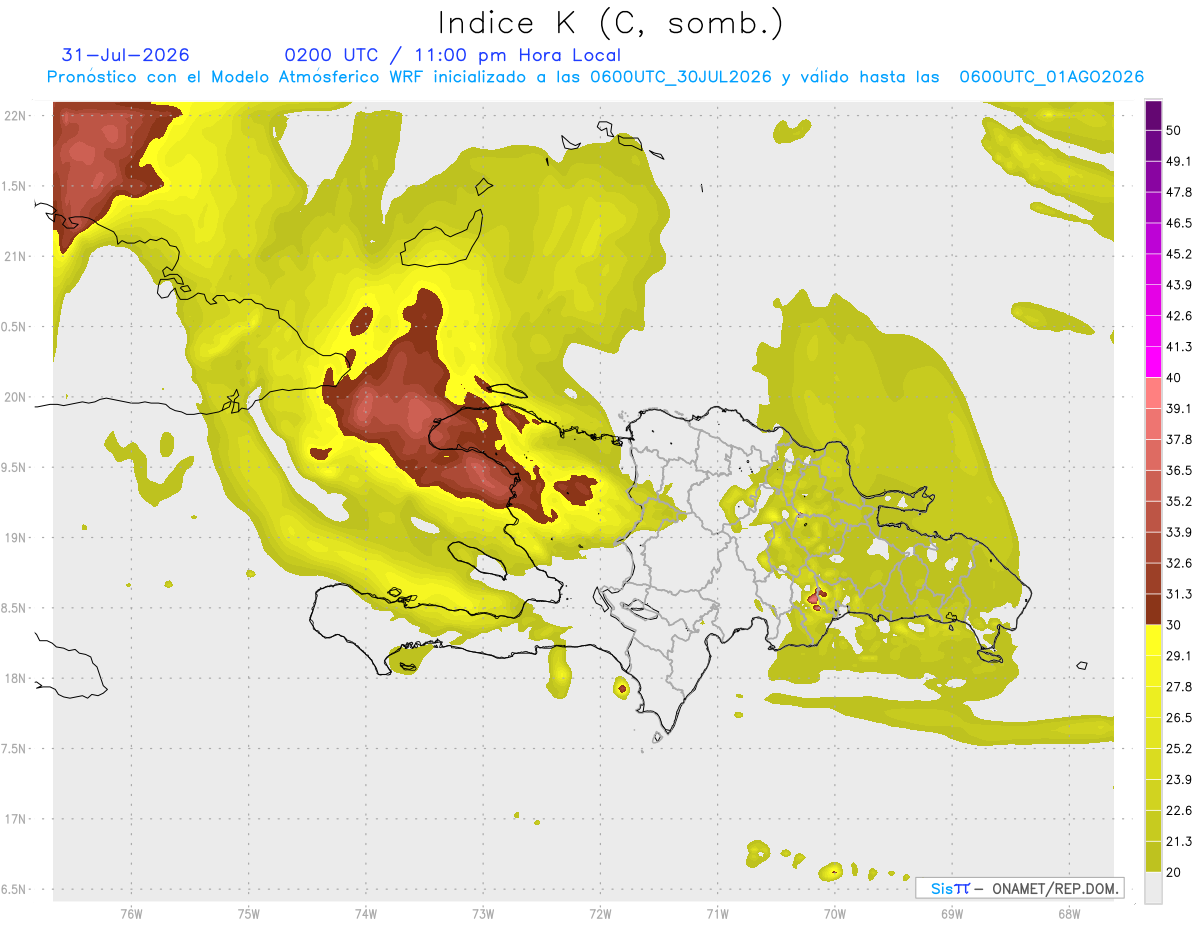Click the colorbar value '39.1'
The width and height of the screenshot is (1200, 927).
(1179, 408)
